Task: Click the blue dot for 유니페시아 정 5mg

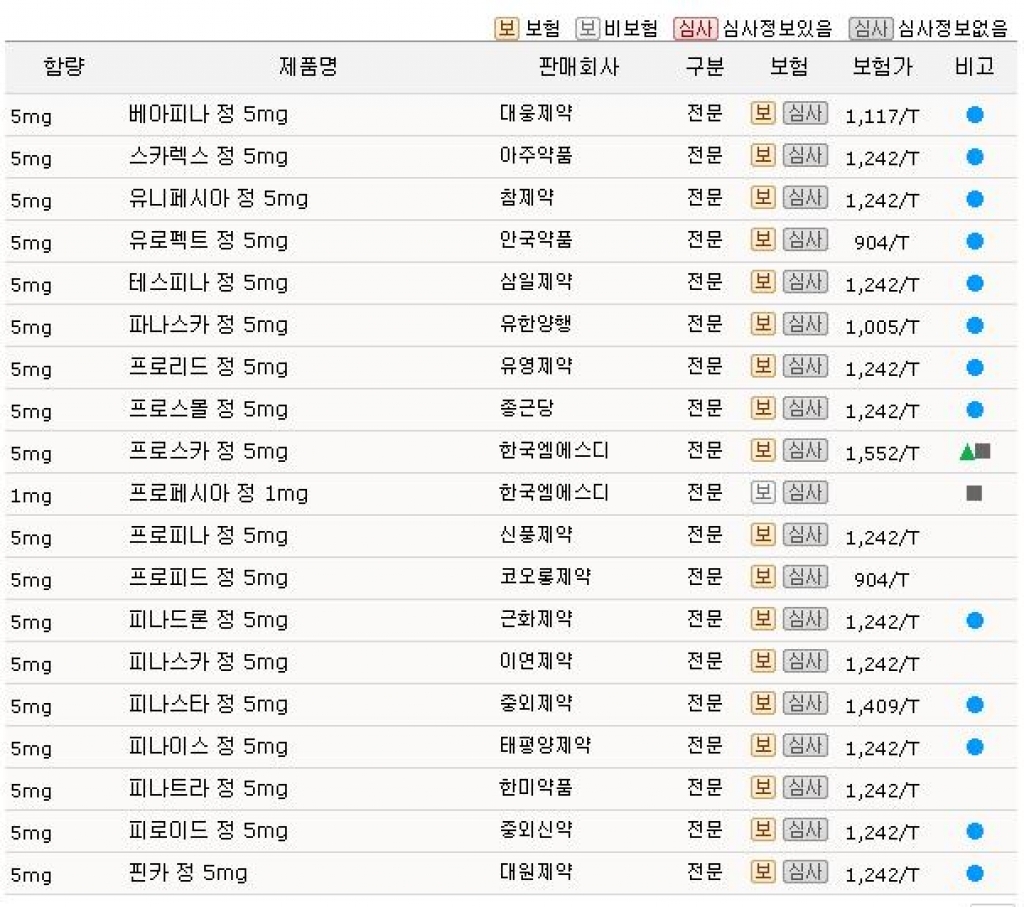Action: [x=974, y=199]
